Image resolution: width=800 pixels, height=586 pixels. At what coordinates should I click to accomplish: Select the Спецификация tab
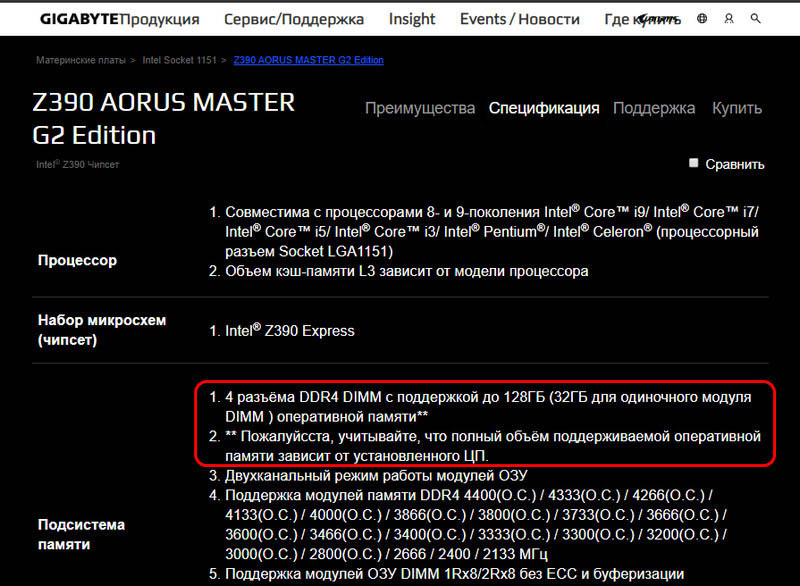[x=544, y=108]
